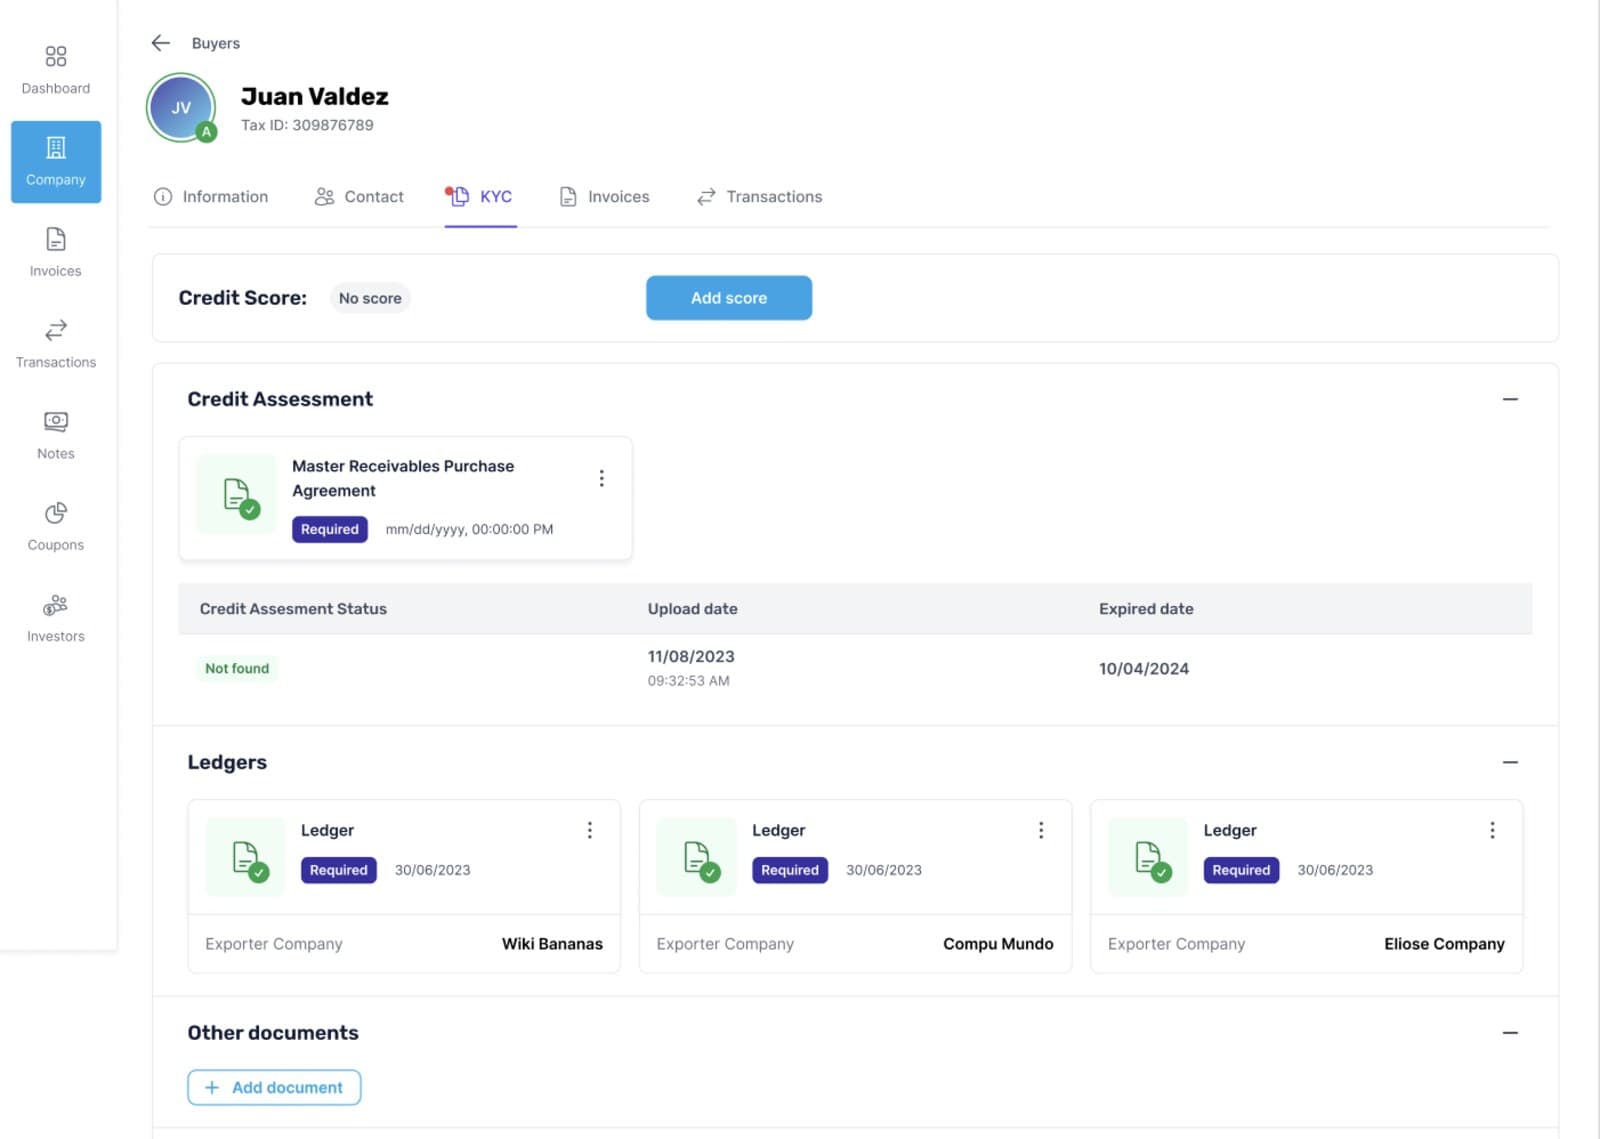Click the Add document button
The width and height of the screenshot is (1600, 1139).
[x=274, y=1087]
